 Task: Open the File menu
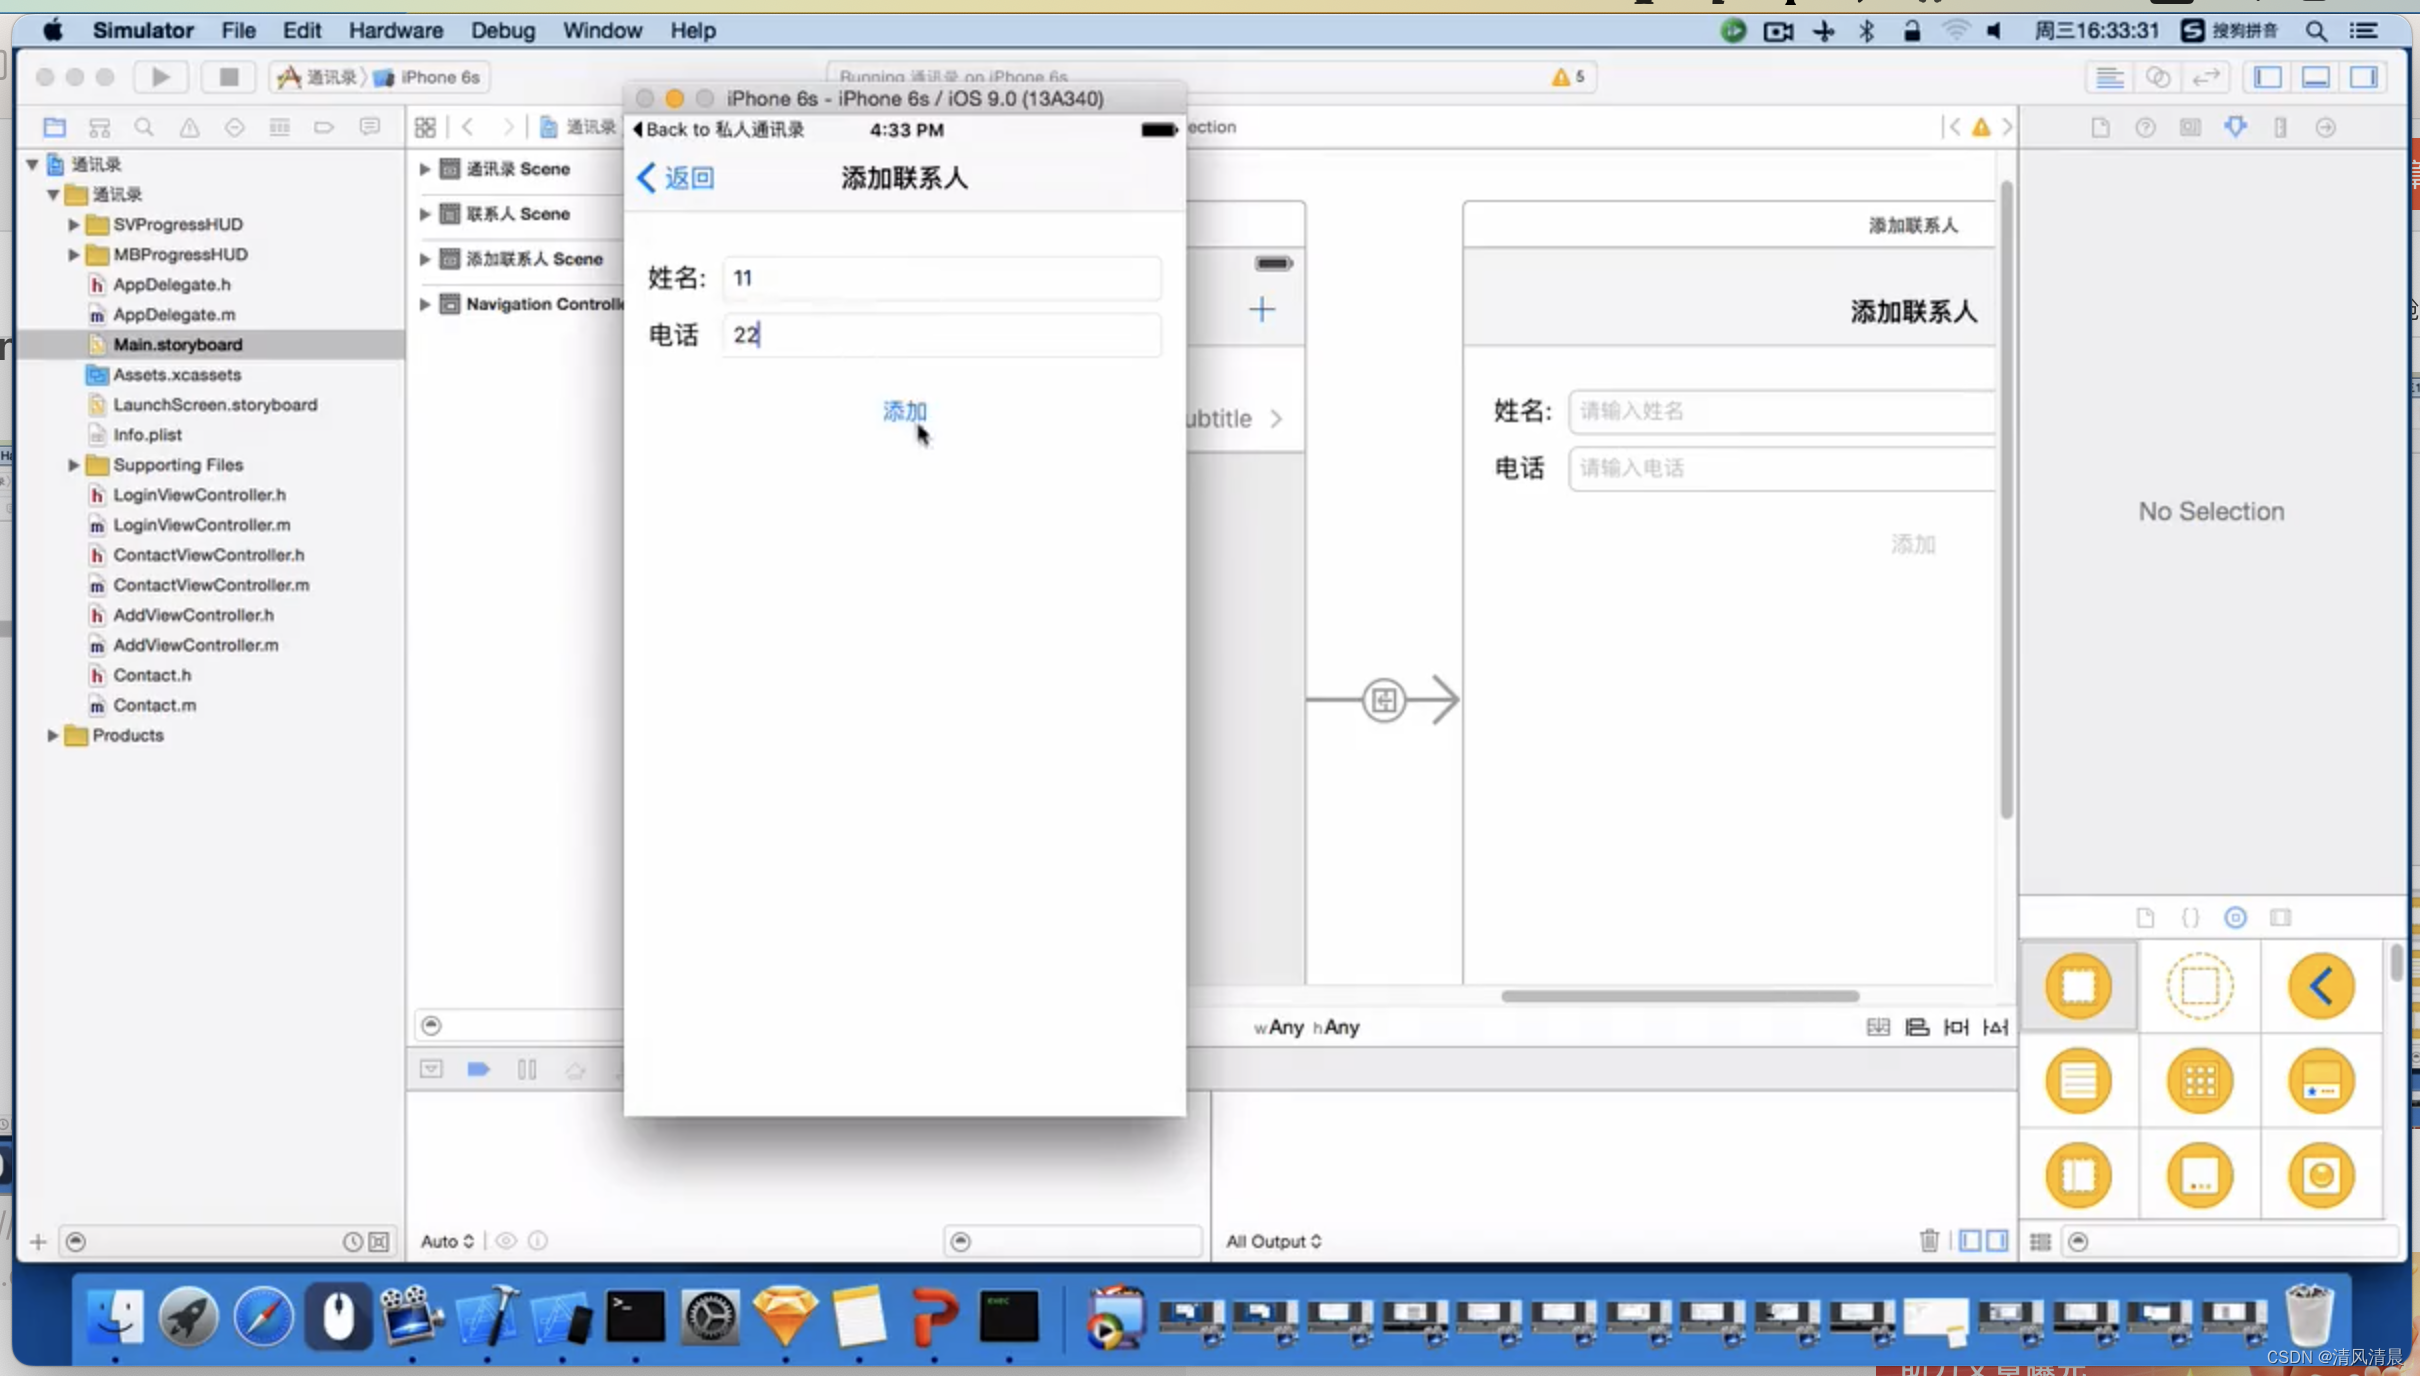[238, 30]
